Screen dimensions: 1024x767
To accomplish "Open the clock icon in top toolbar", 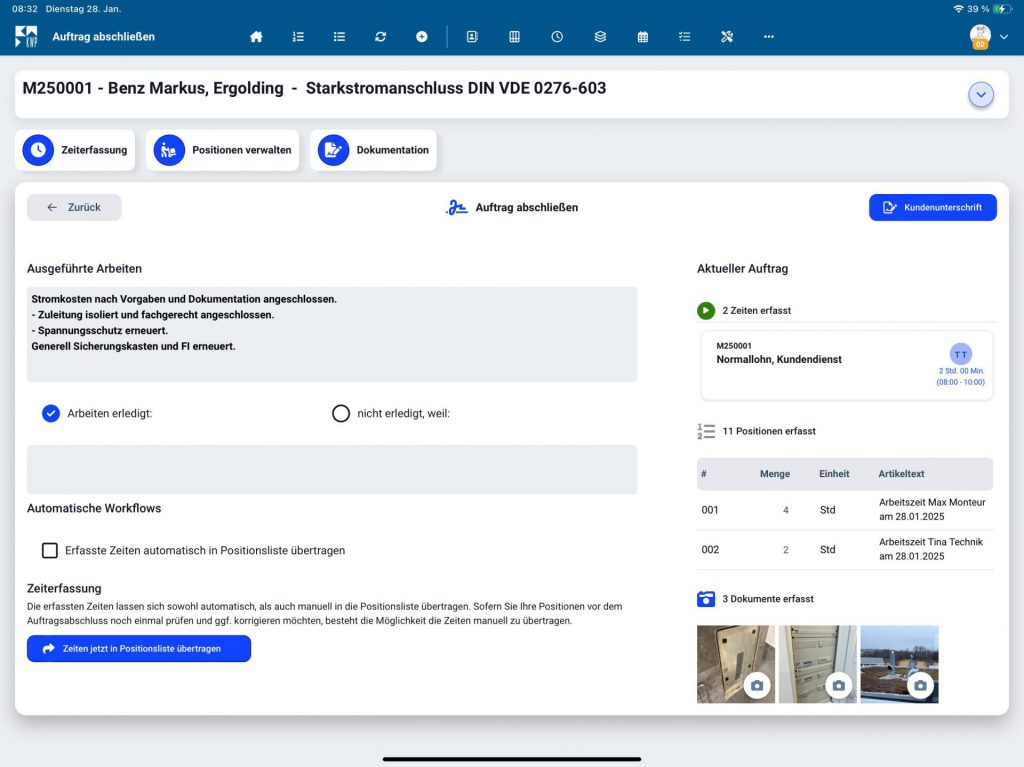I will coord(557,37).
